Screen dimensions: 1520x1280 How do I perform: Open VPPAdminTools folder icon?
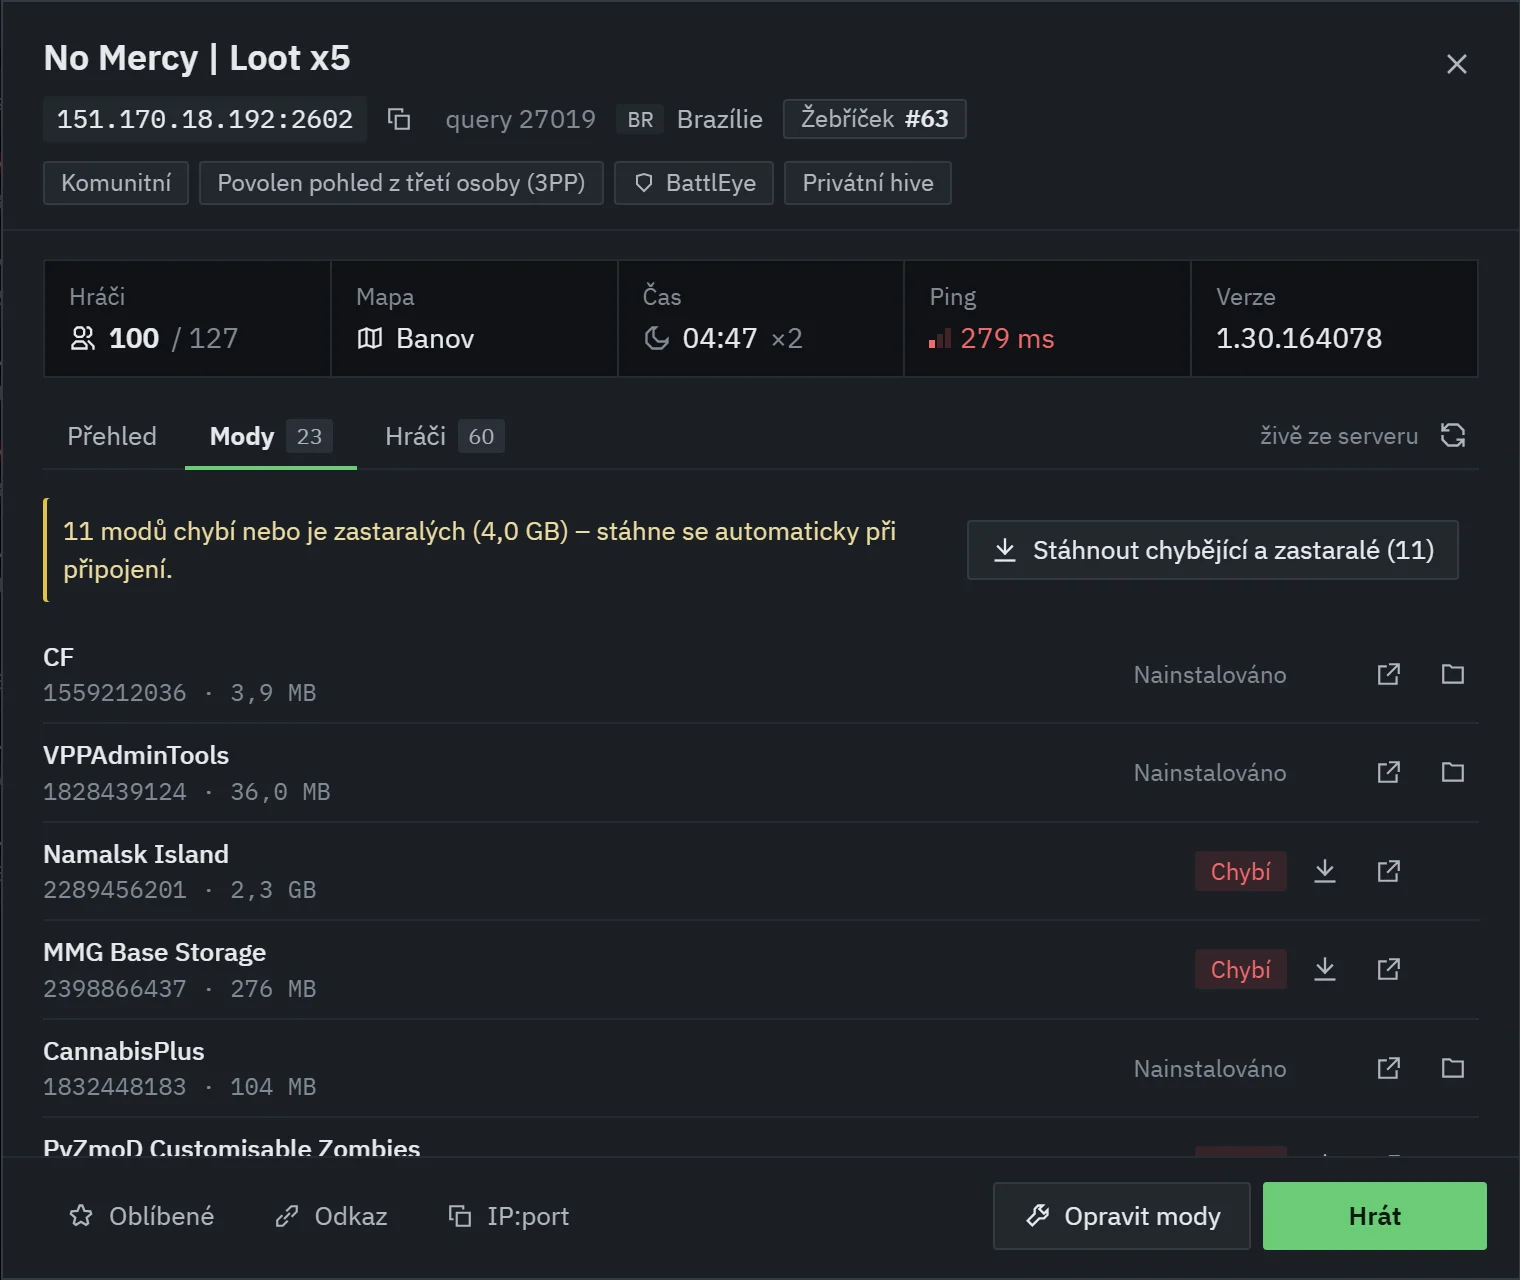[x=1453, y=772]
